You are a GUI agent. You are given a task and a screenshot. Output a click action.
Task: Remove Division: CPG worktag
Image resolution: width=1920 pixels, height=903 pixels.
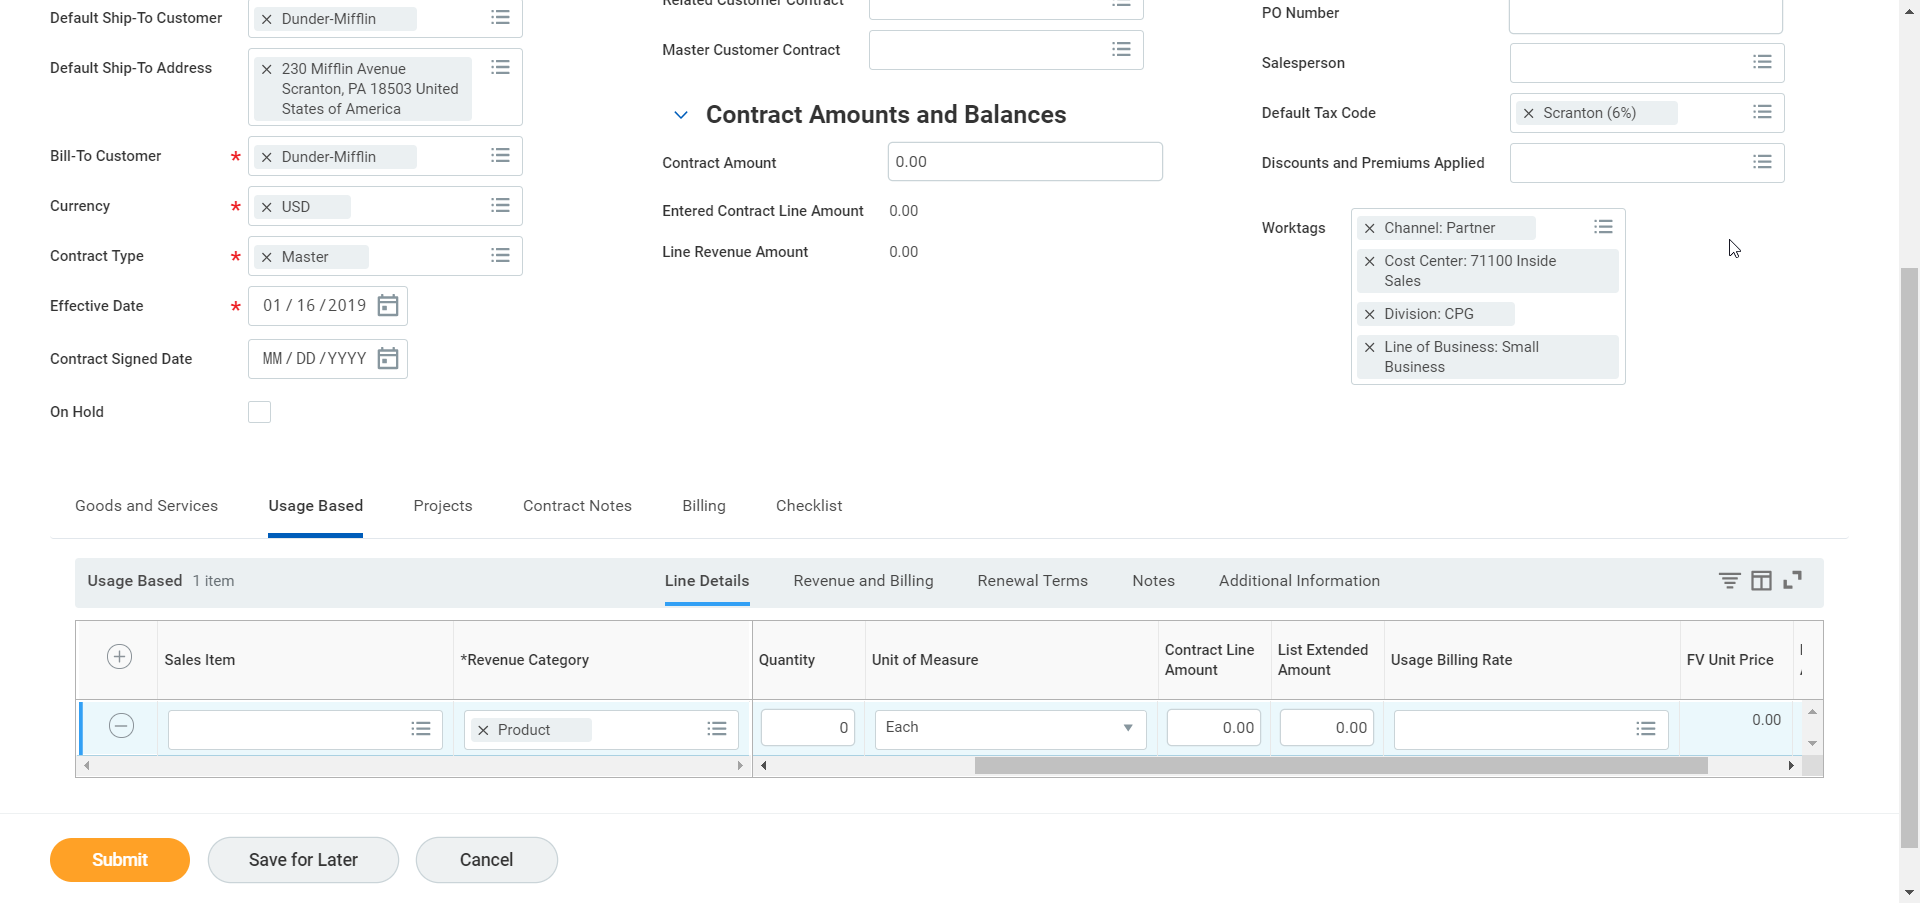1370,314
